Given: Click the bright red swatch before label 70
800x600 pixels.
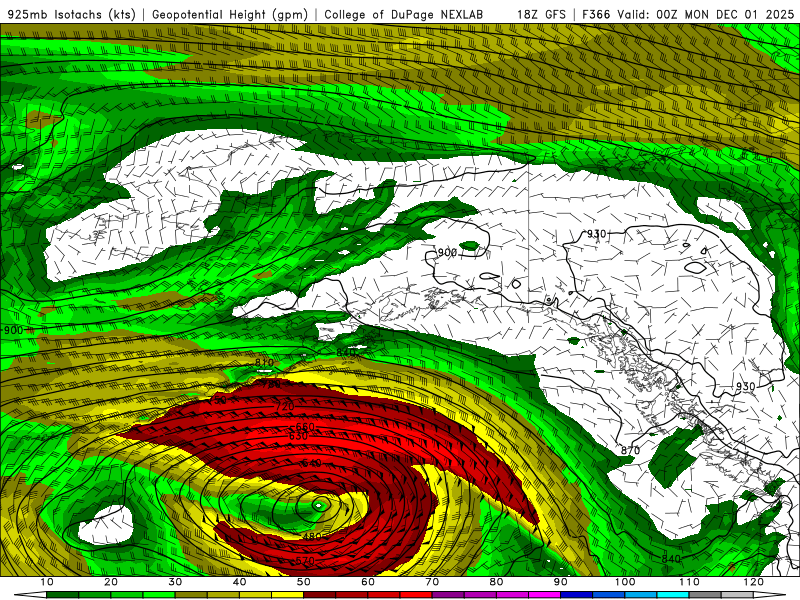Looking at the screenshot, I should (416, 595).
